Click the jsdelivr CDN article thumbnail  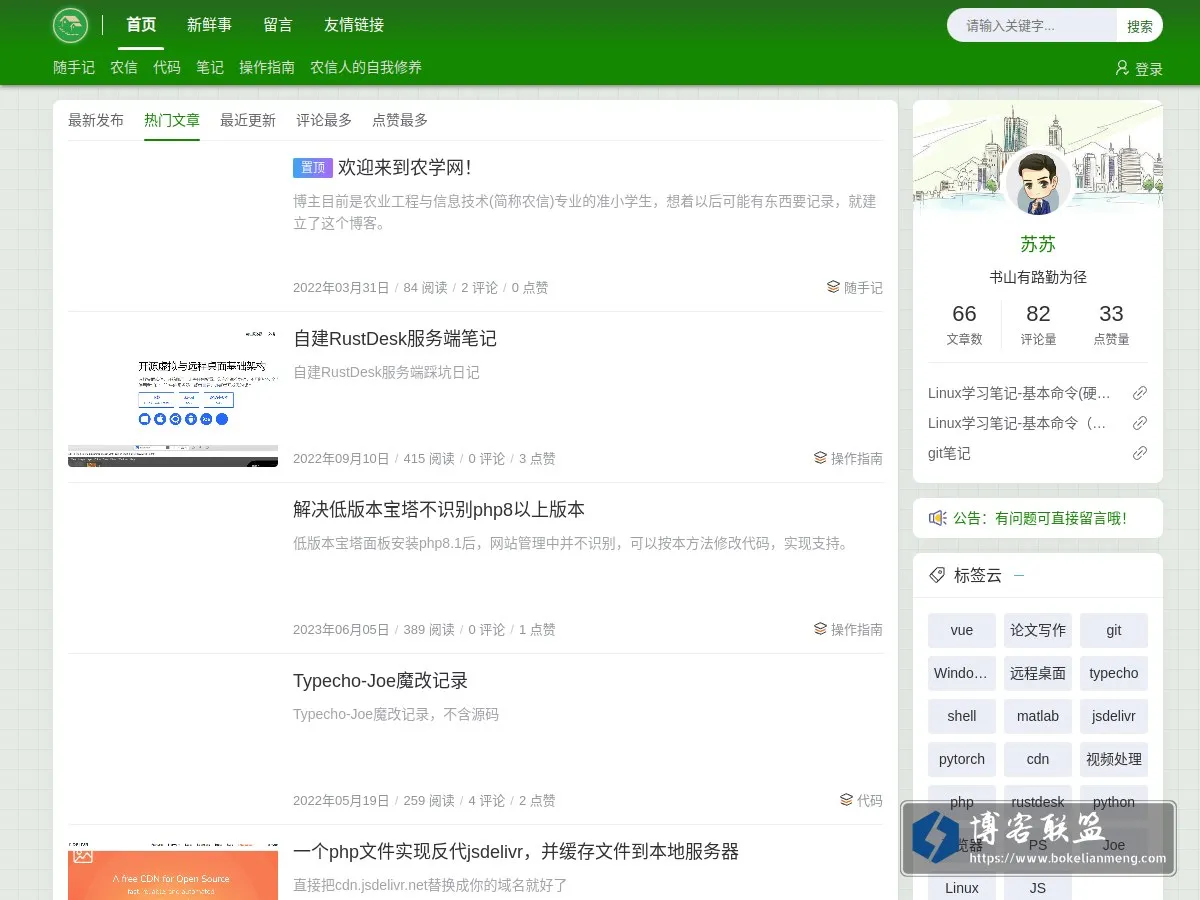coord(173,870)
